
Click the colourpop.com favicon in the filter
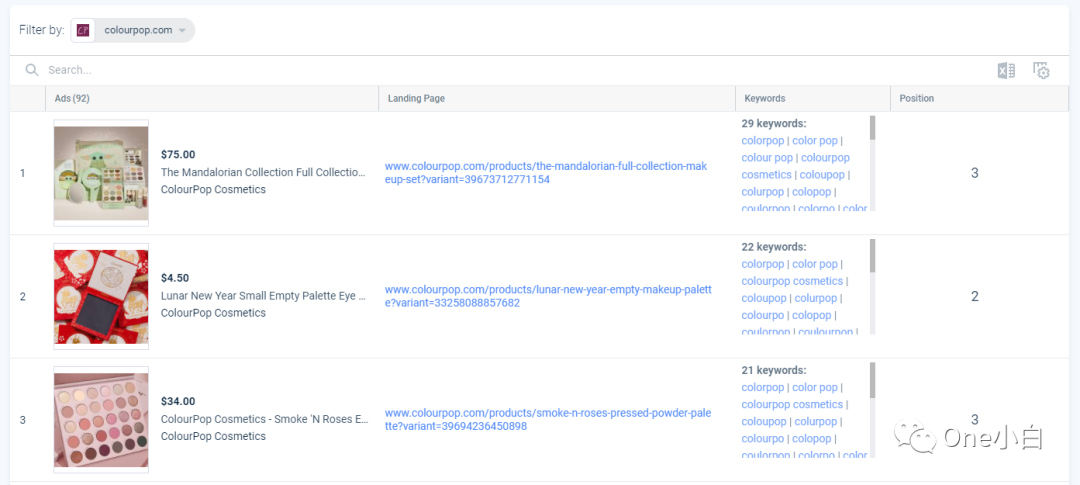click(83, 30)
